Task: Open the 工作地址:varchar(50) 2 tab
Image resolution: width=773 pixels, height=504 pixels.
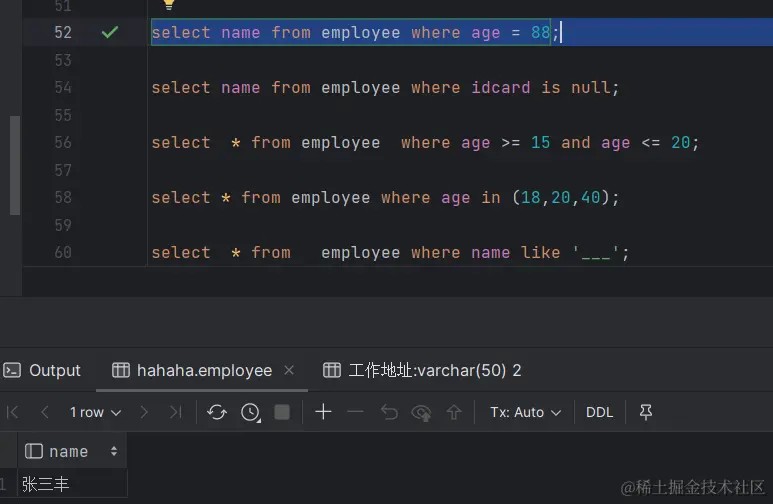Action: pos(422,370)
